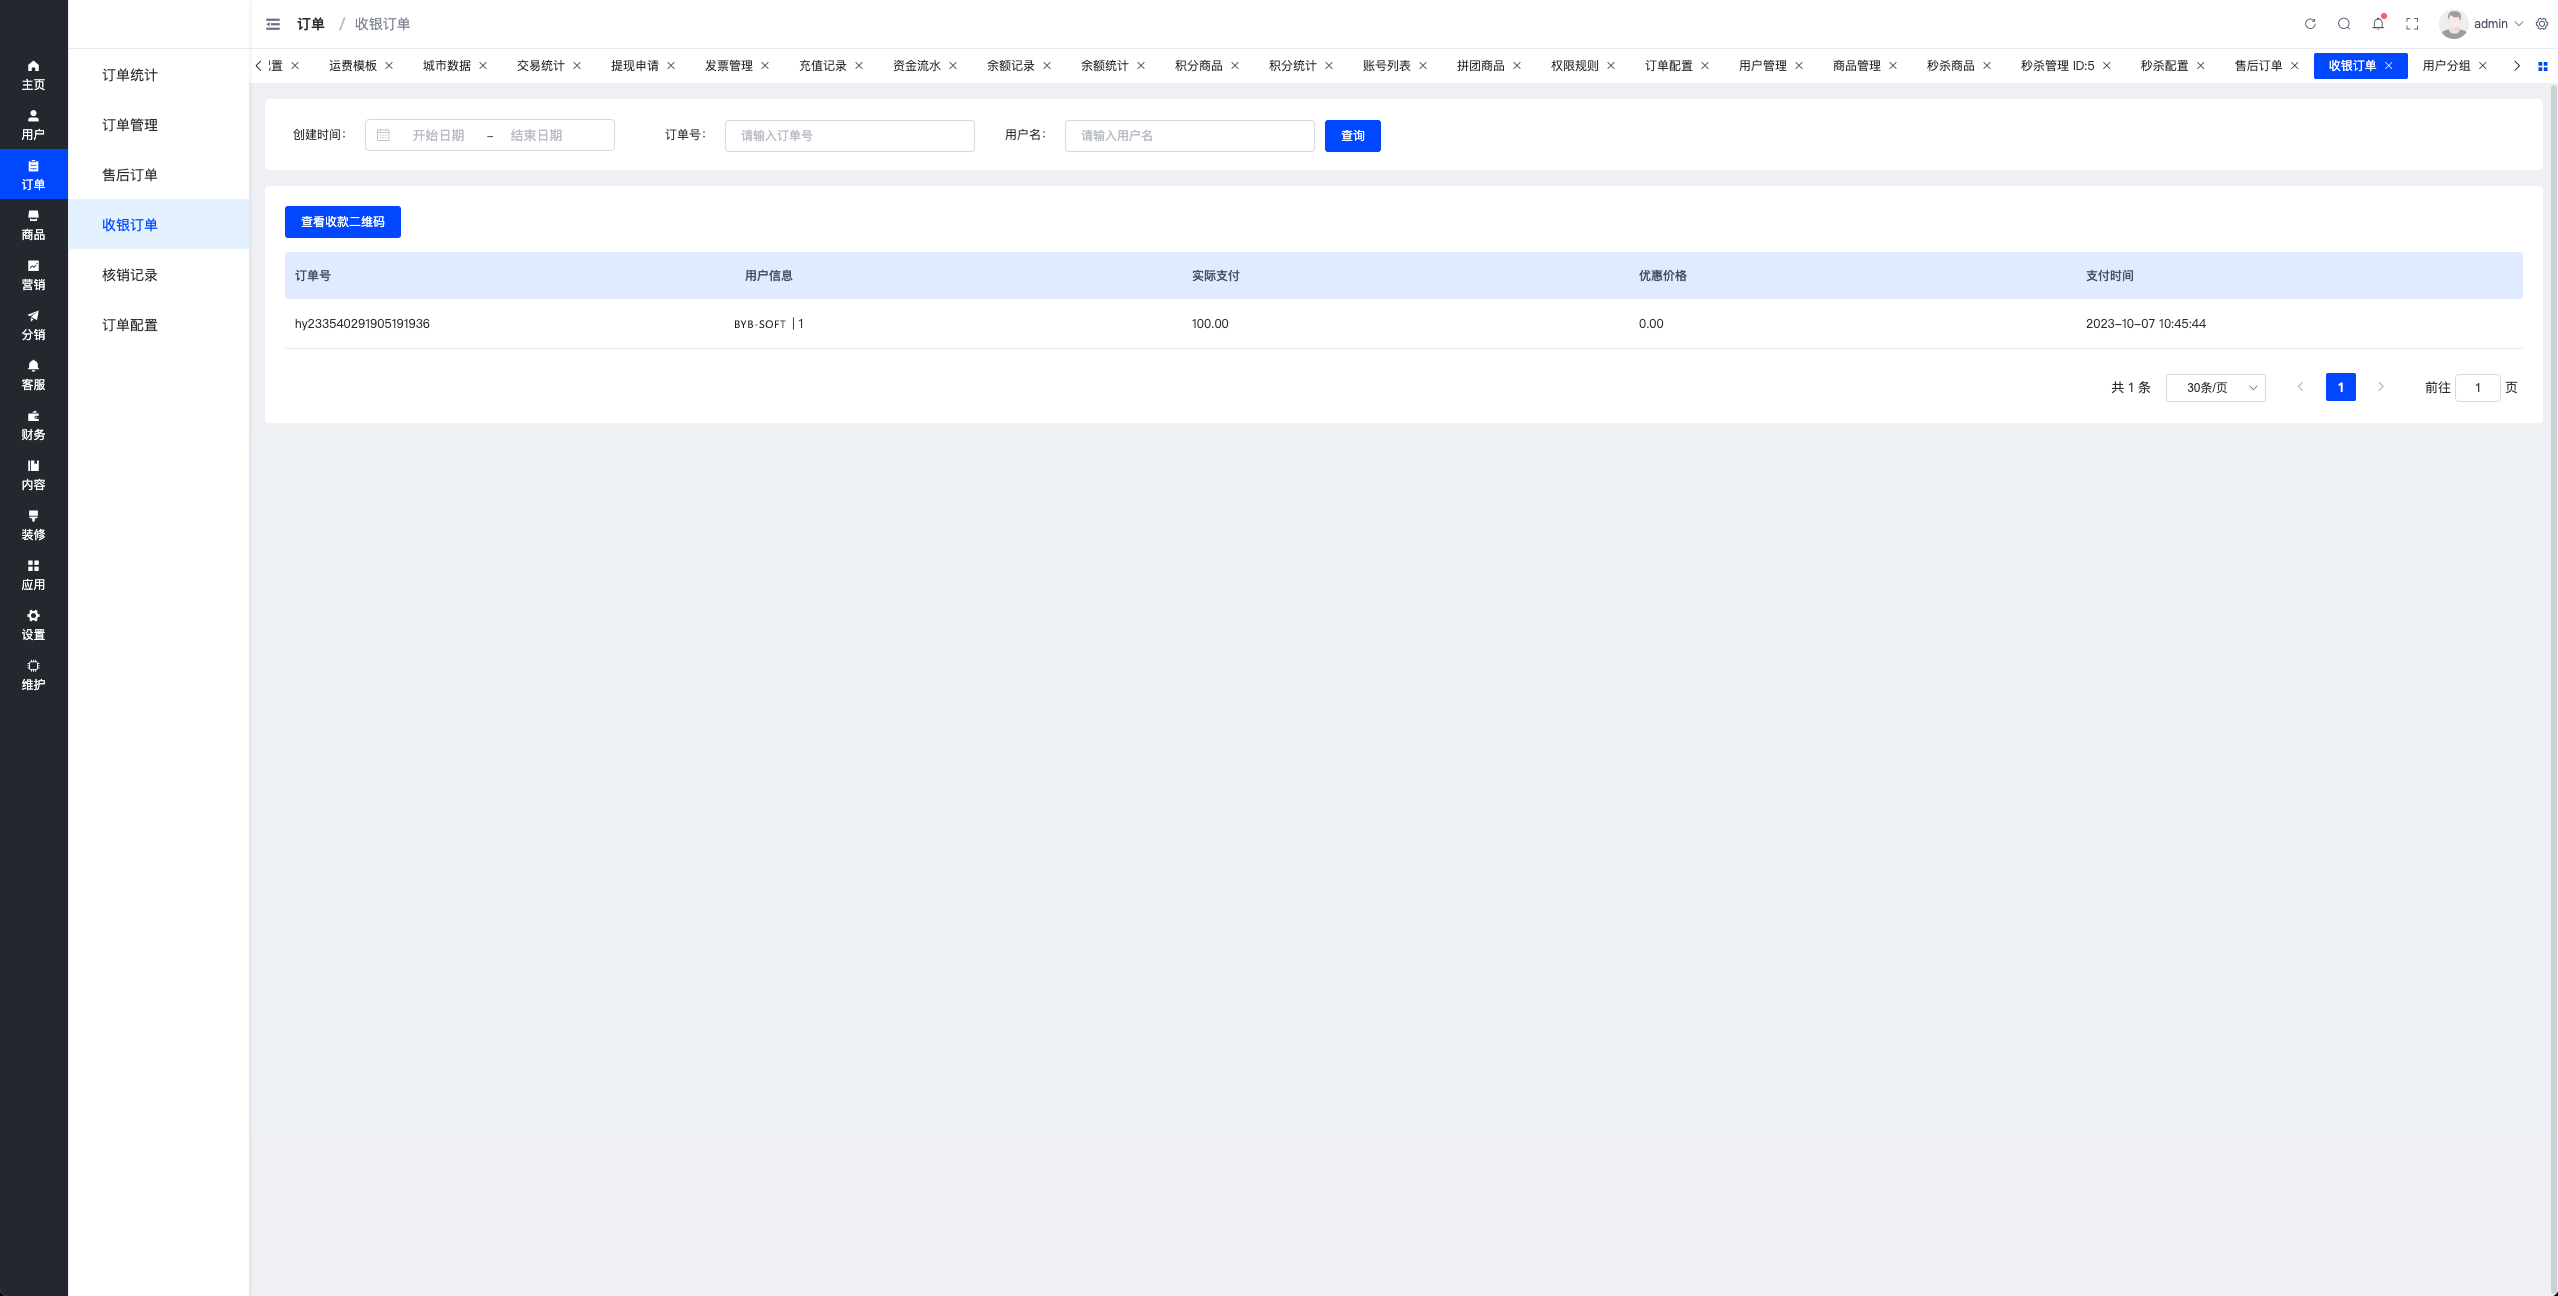Click the 查询 search button
This screenshot has height=1296, width=2558.
[1352, 136]
